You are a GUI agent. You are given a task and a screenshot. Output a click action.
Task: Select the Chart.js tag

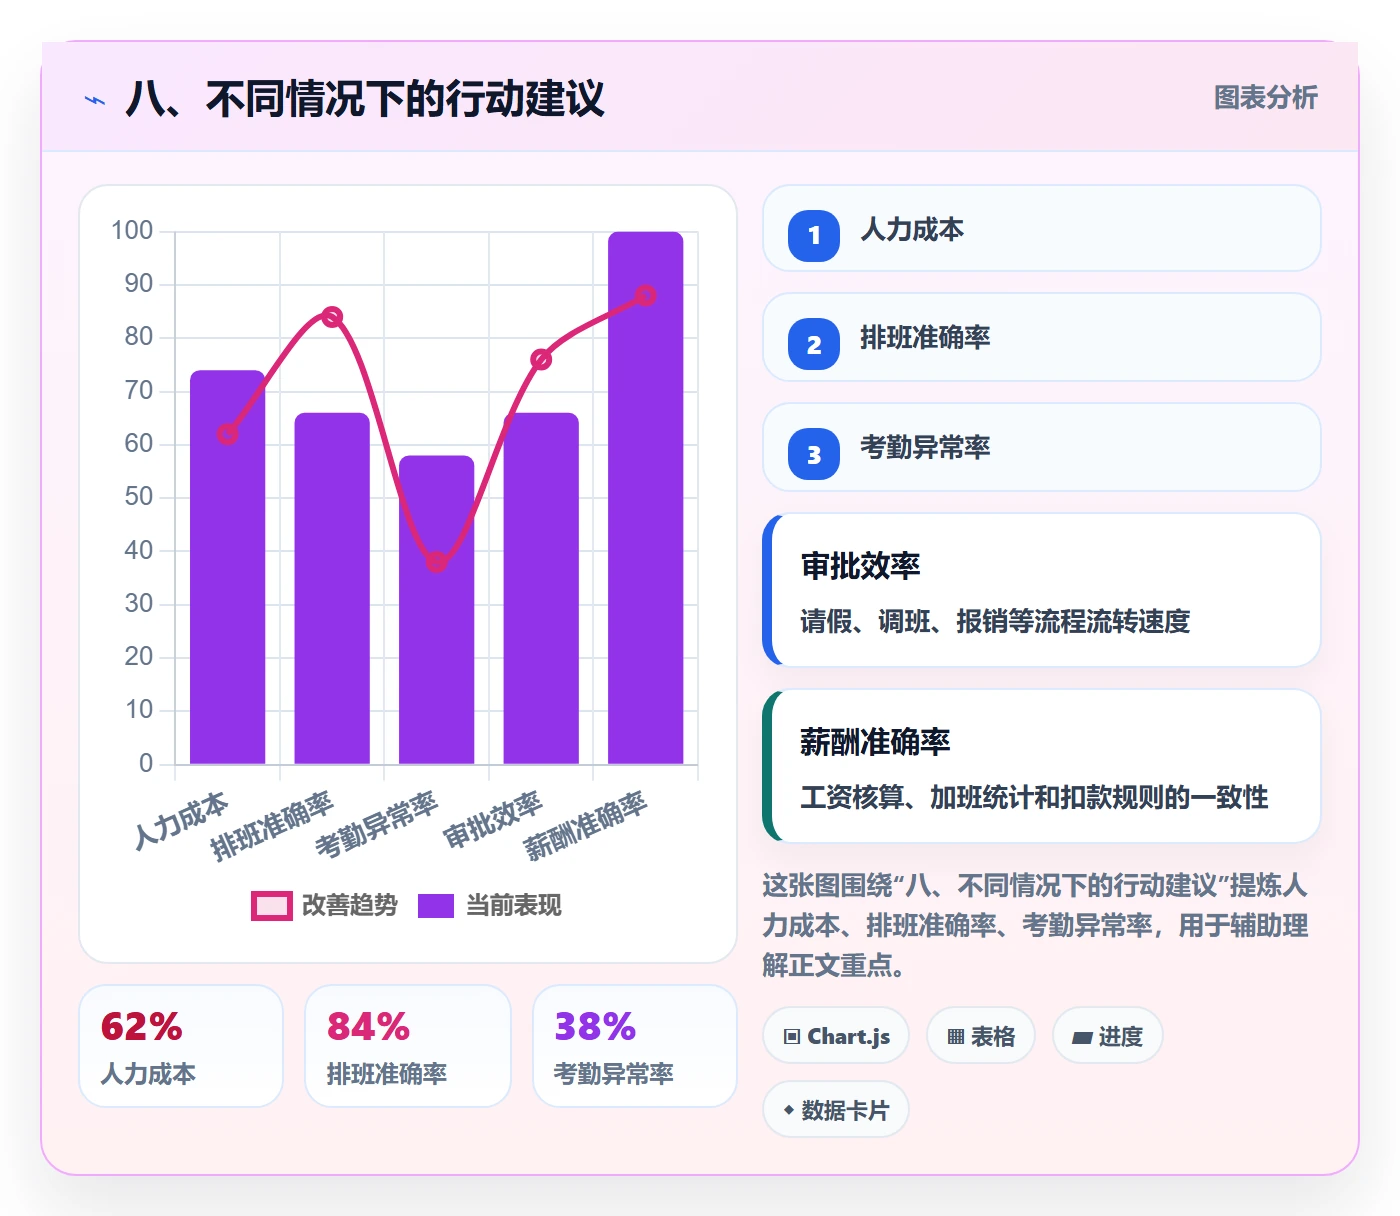pyautogui.click(x=836, y=1036)
